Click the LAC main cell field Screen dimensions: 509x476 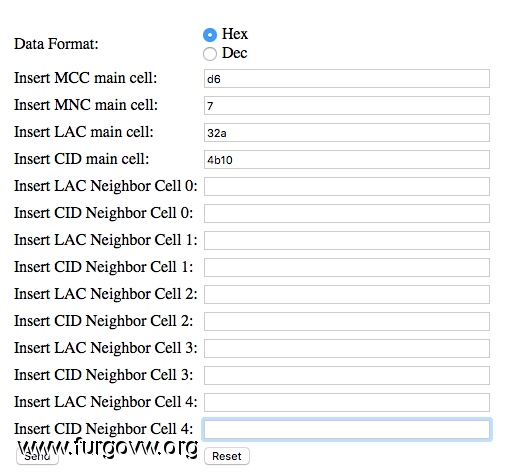347,133
